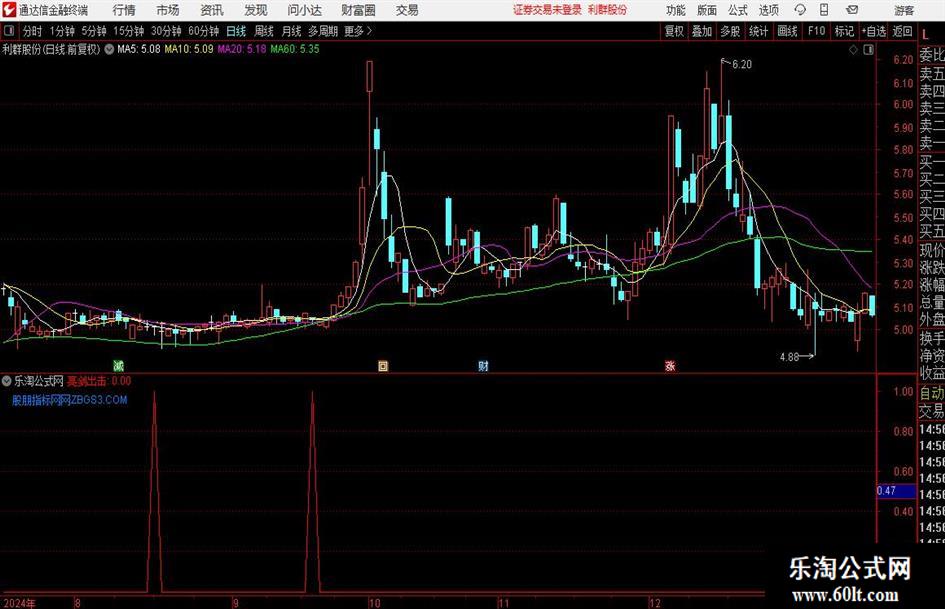Click the 画线 drawing toolbar button
Screen dimensions: 945x609
click(787, 31)
